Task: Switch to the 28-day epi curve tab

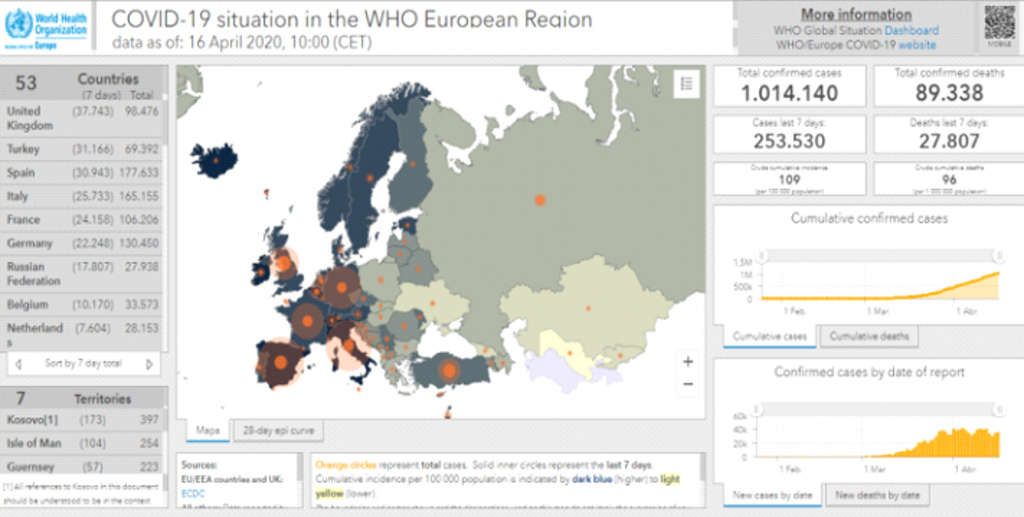Action: tap(279, 430)
